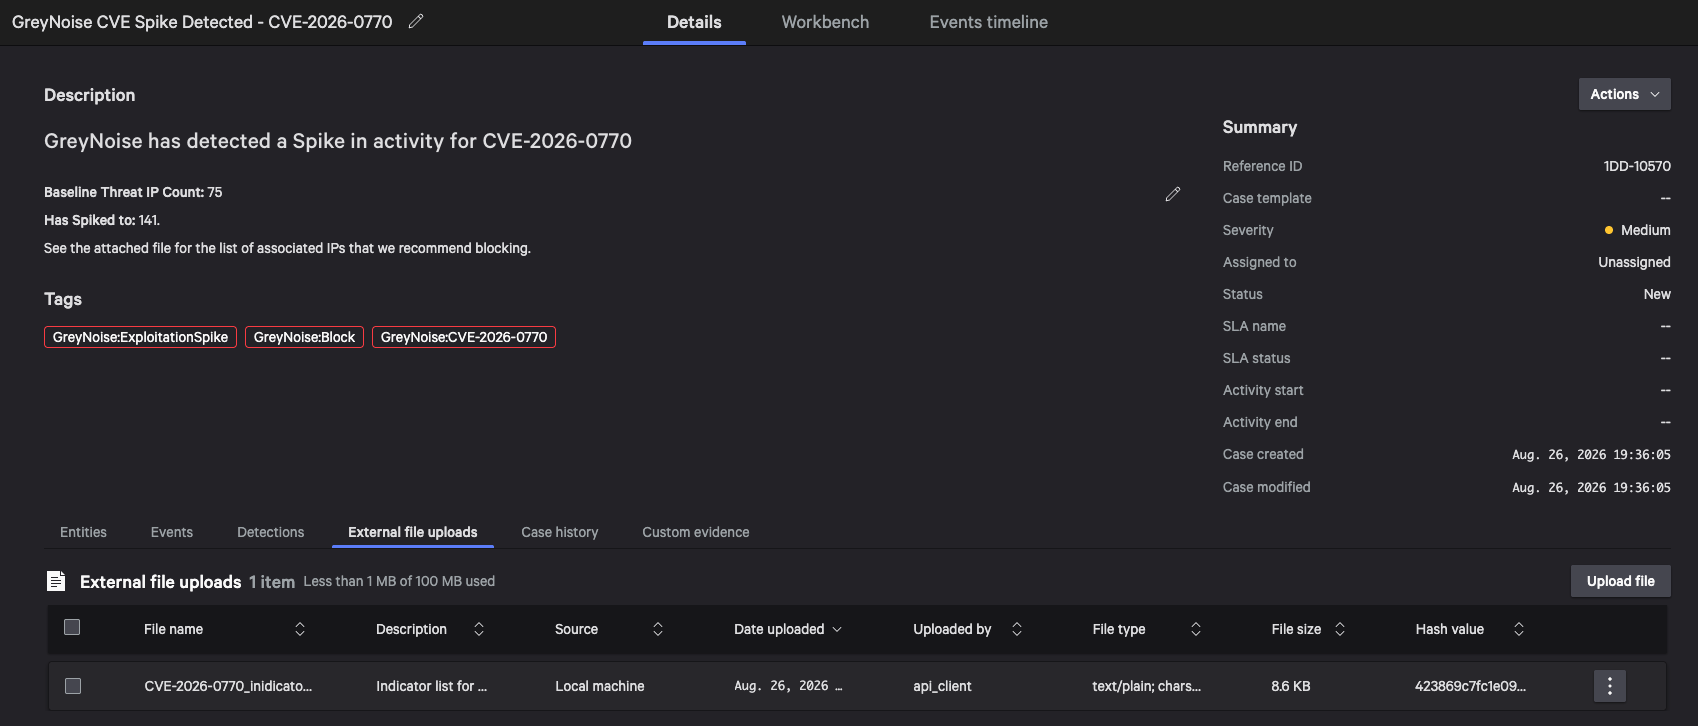Open the Case history tab

point(560,532)
